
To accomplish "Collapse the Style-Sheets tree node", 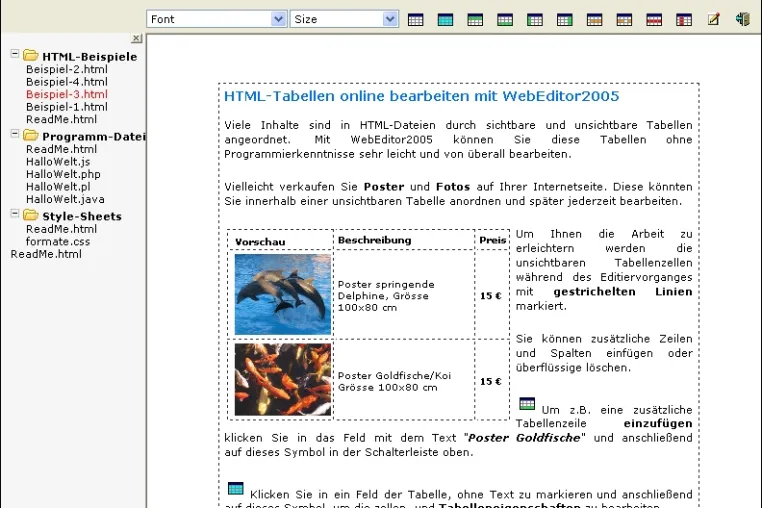I will click(x=15, y=213).
